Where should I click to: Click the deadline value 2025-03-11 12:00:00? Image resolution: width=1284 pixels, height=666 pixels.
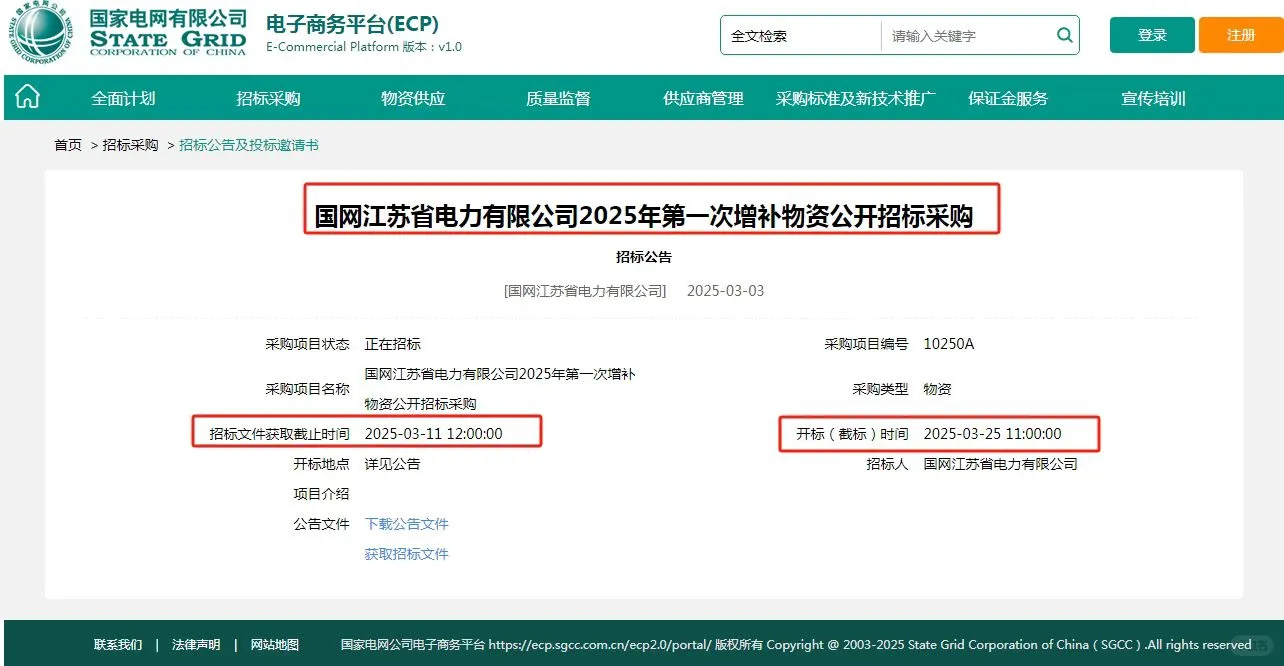tap(434, 434)
